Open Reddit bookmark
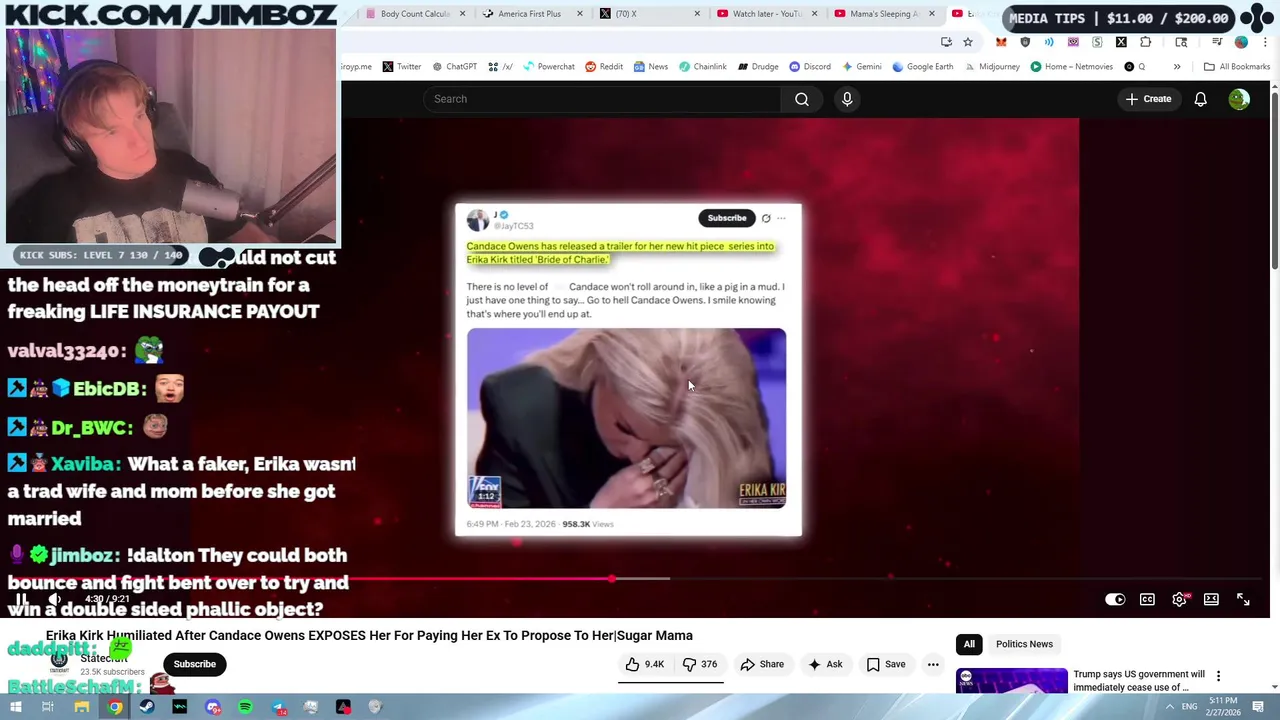Image resolution: width=1280 pixels, height=720 pixels. [x=604, y=67]
